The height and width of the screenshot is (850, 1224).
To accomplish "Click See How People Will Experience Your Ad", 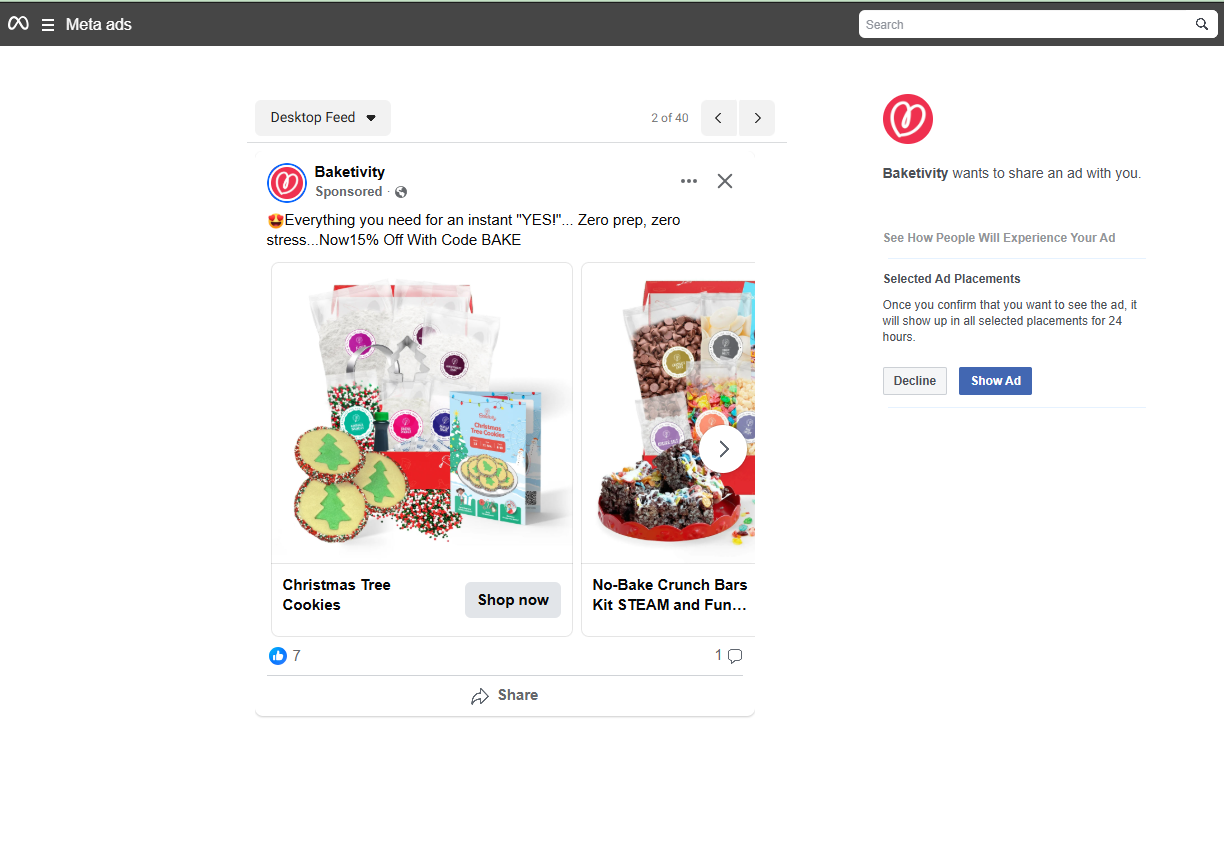I will pyautogui.click(x=999, y=238).
